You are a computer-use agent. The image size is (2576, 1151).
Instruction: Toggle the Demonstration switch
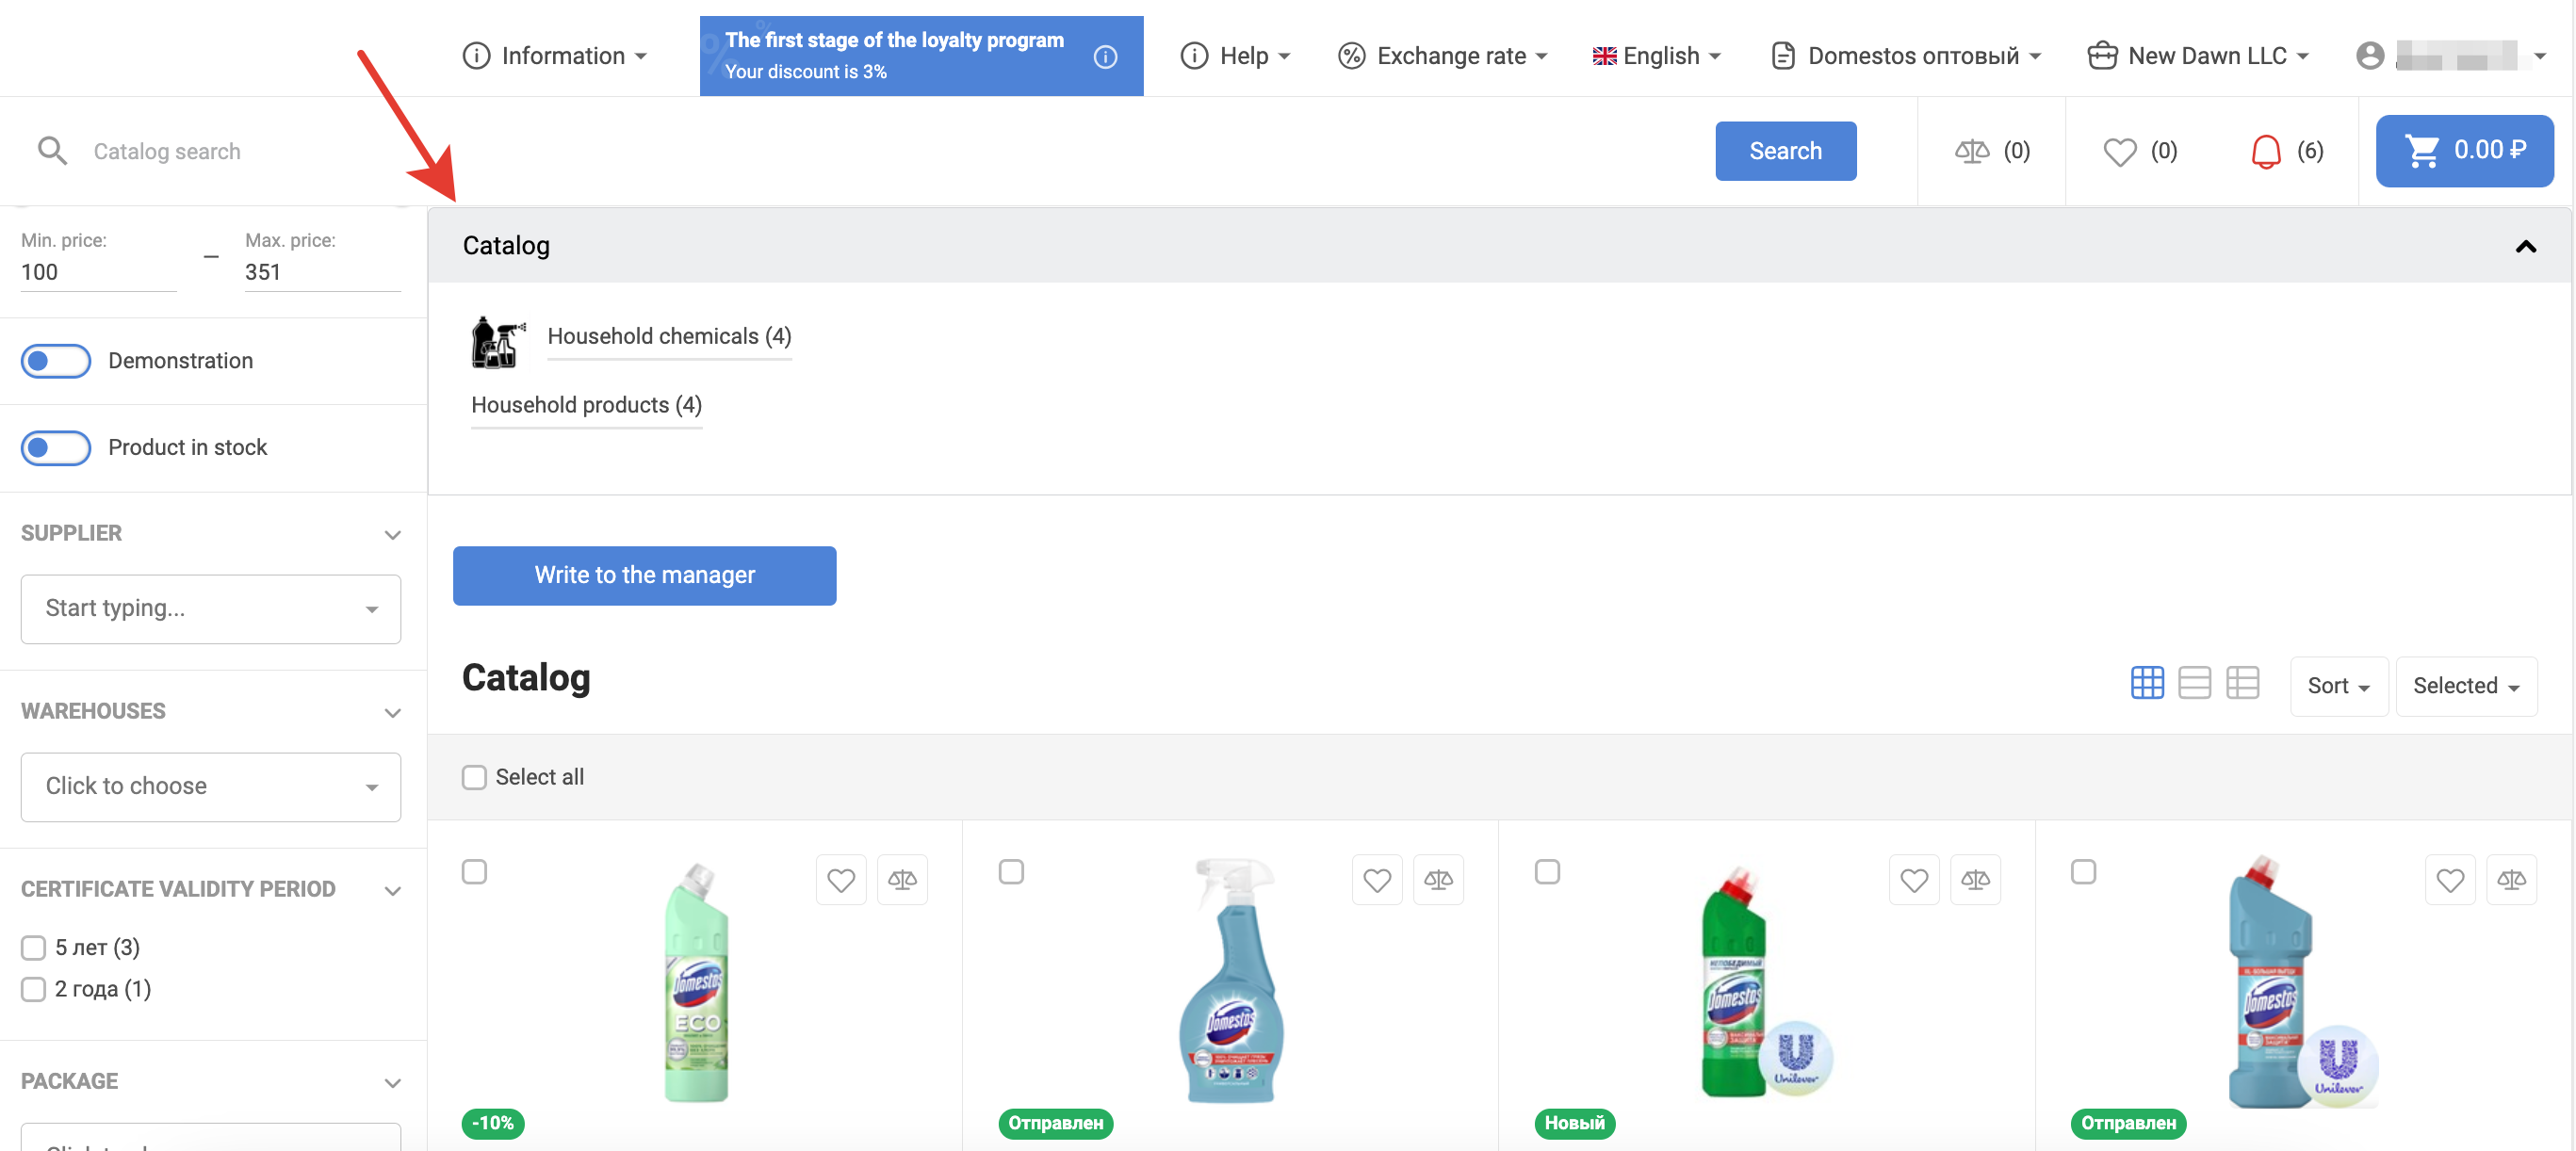click(56, 361)
